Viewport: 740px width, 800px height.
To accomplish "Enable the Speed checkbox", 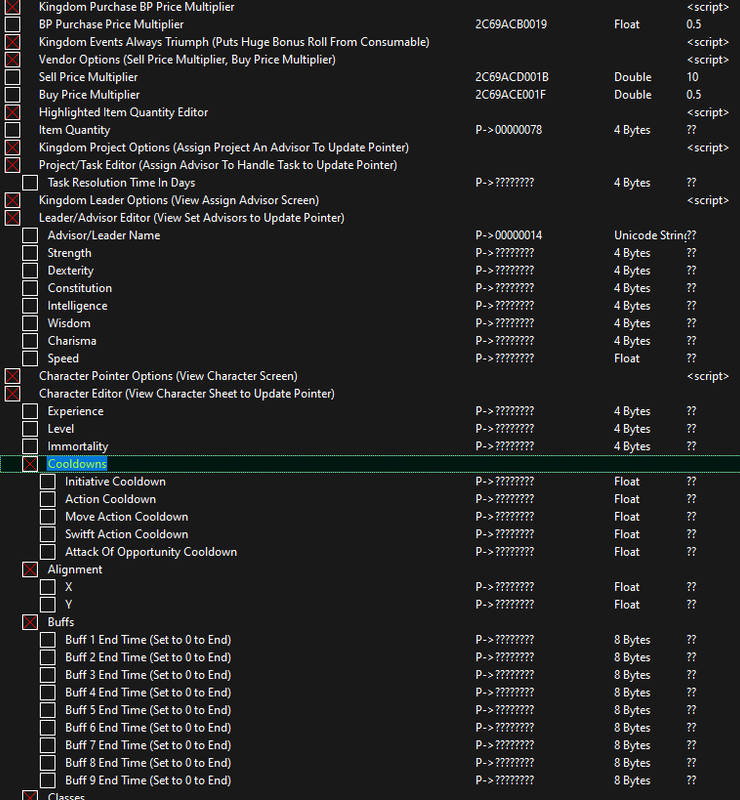I will pos(30,359).
